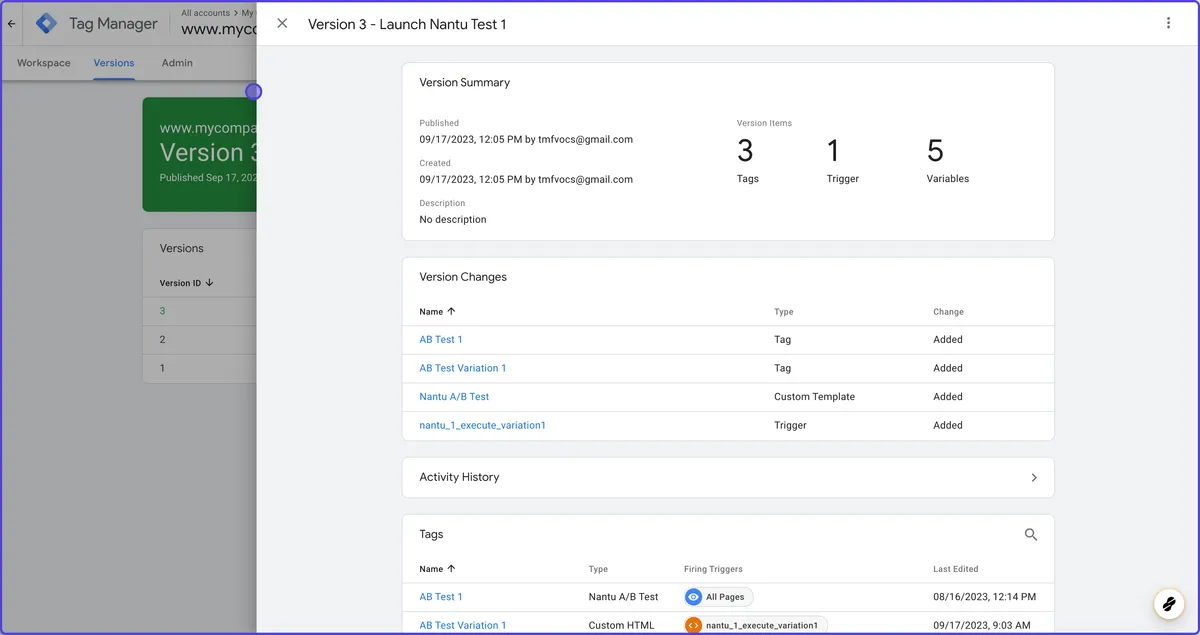Click the All accounts breadcrumb
This screenshot has width=1200, height=635.
point(205,13)
